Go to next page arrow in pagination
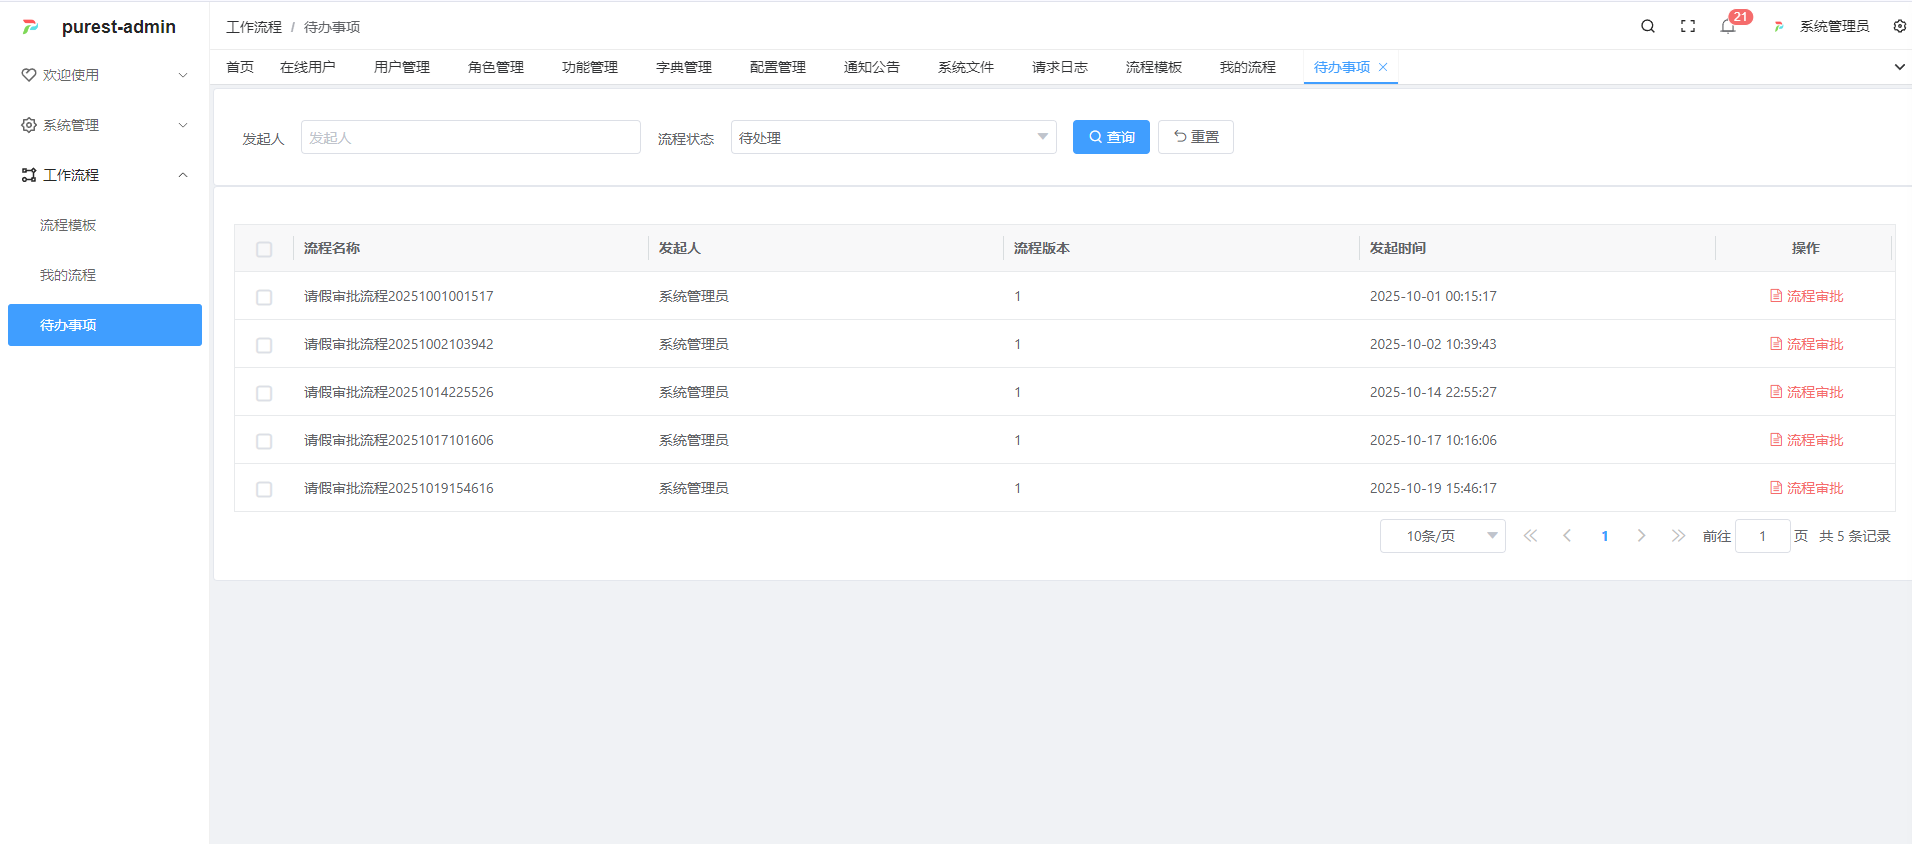This screenshot has width=1912, height=844. coord(1641,536)
